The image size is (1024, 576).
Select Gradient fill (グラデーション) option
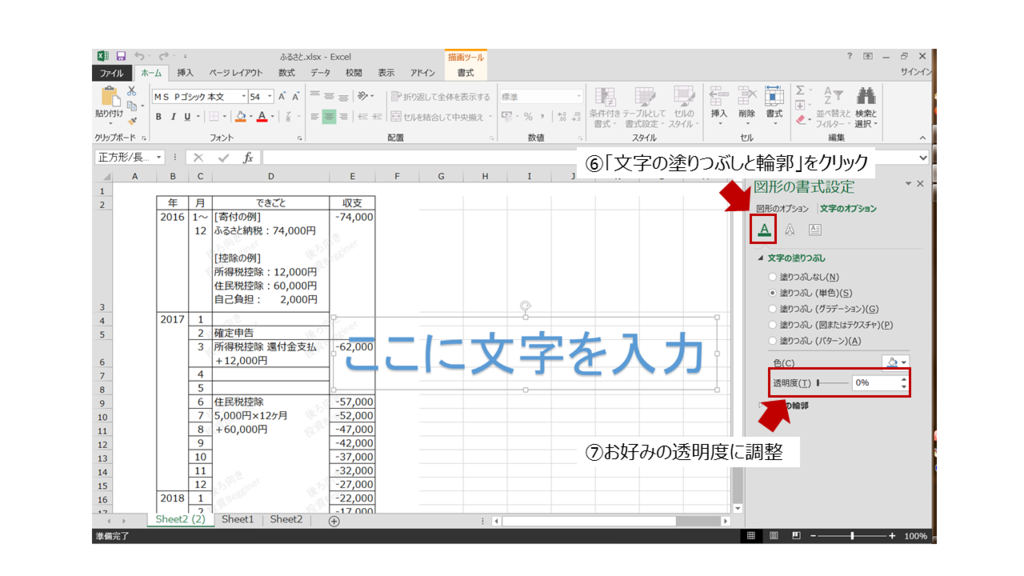(773, 309)
